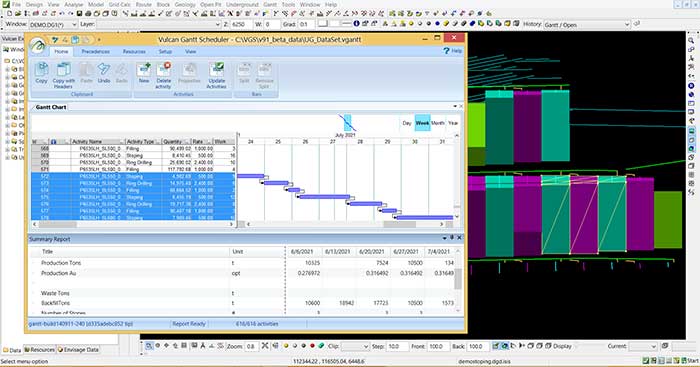Toggle the pin on Summary Report panel
The width and height of the screenshot is (700, 367).
[452, 238]
